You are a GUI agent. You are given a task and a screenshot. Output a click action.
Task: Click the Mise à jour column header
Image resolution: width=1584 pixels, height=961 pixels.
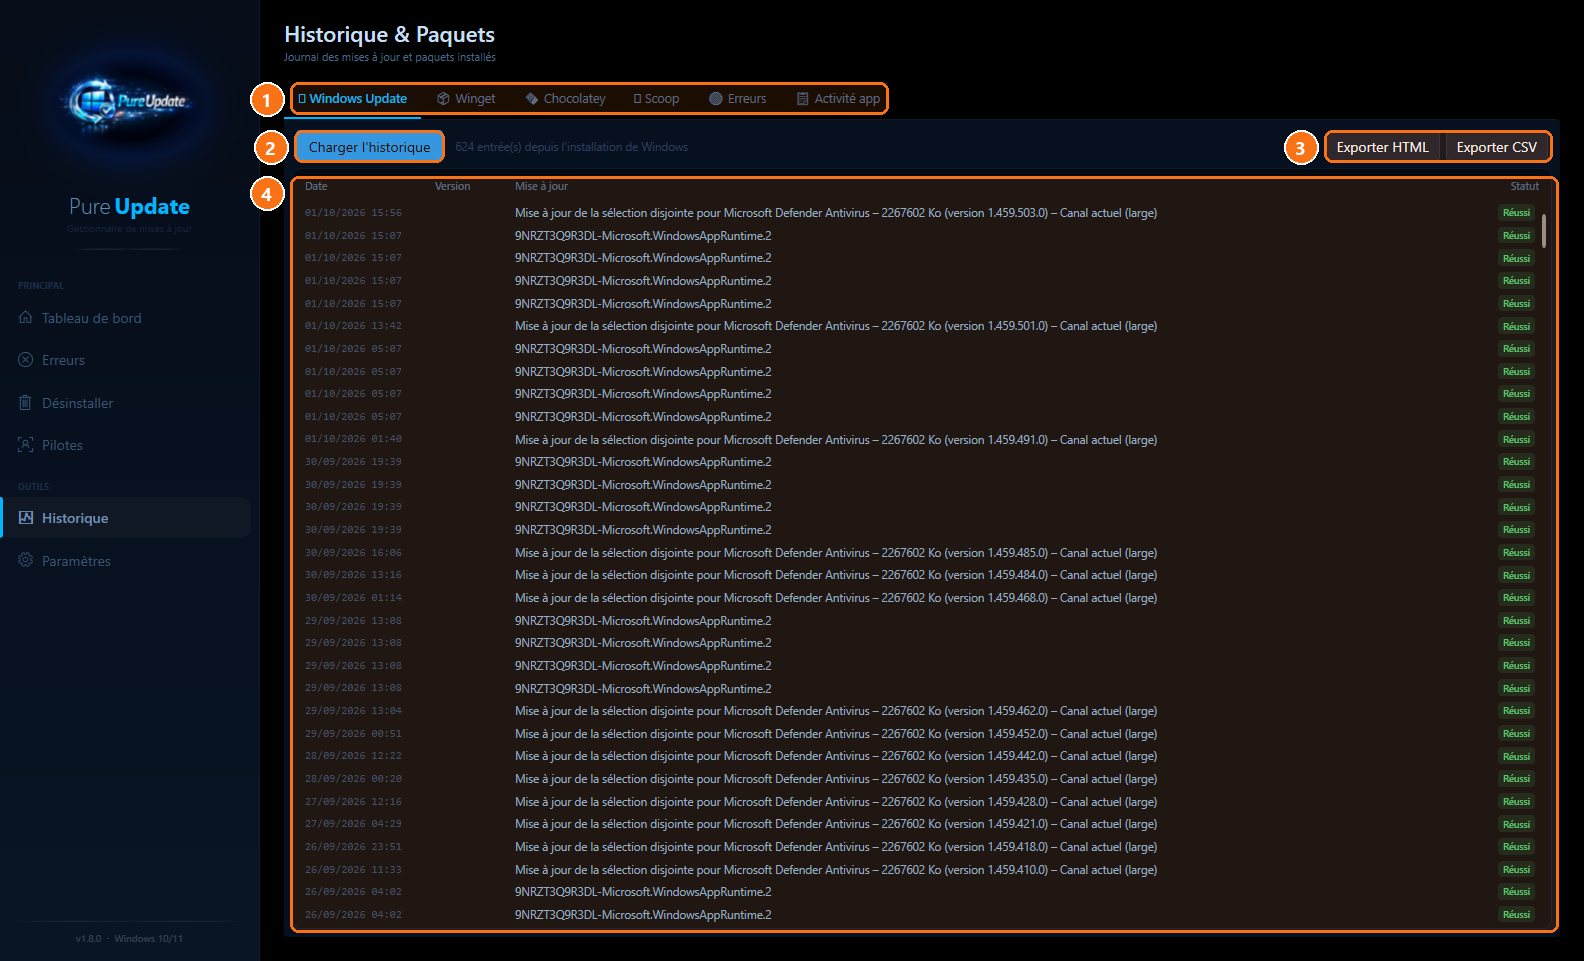[x=541, y=187]
